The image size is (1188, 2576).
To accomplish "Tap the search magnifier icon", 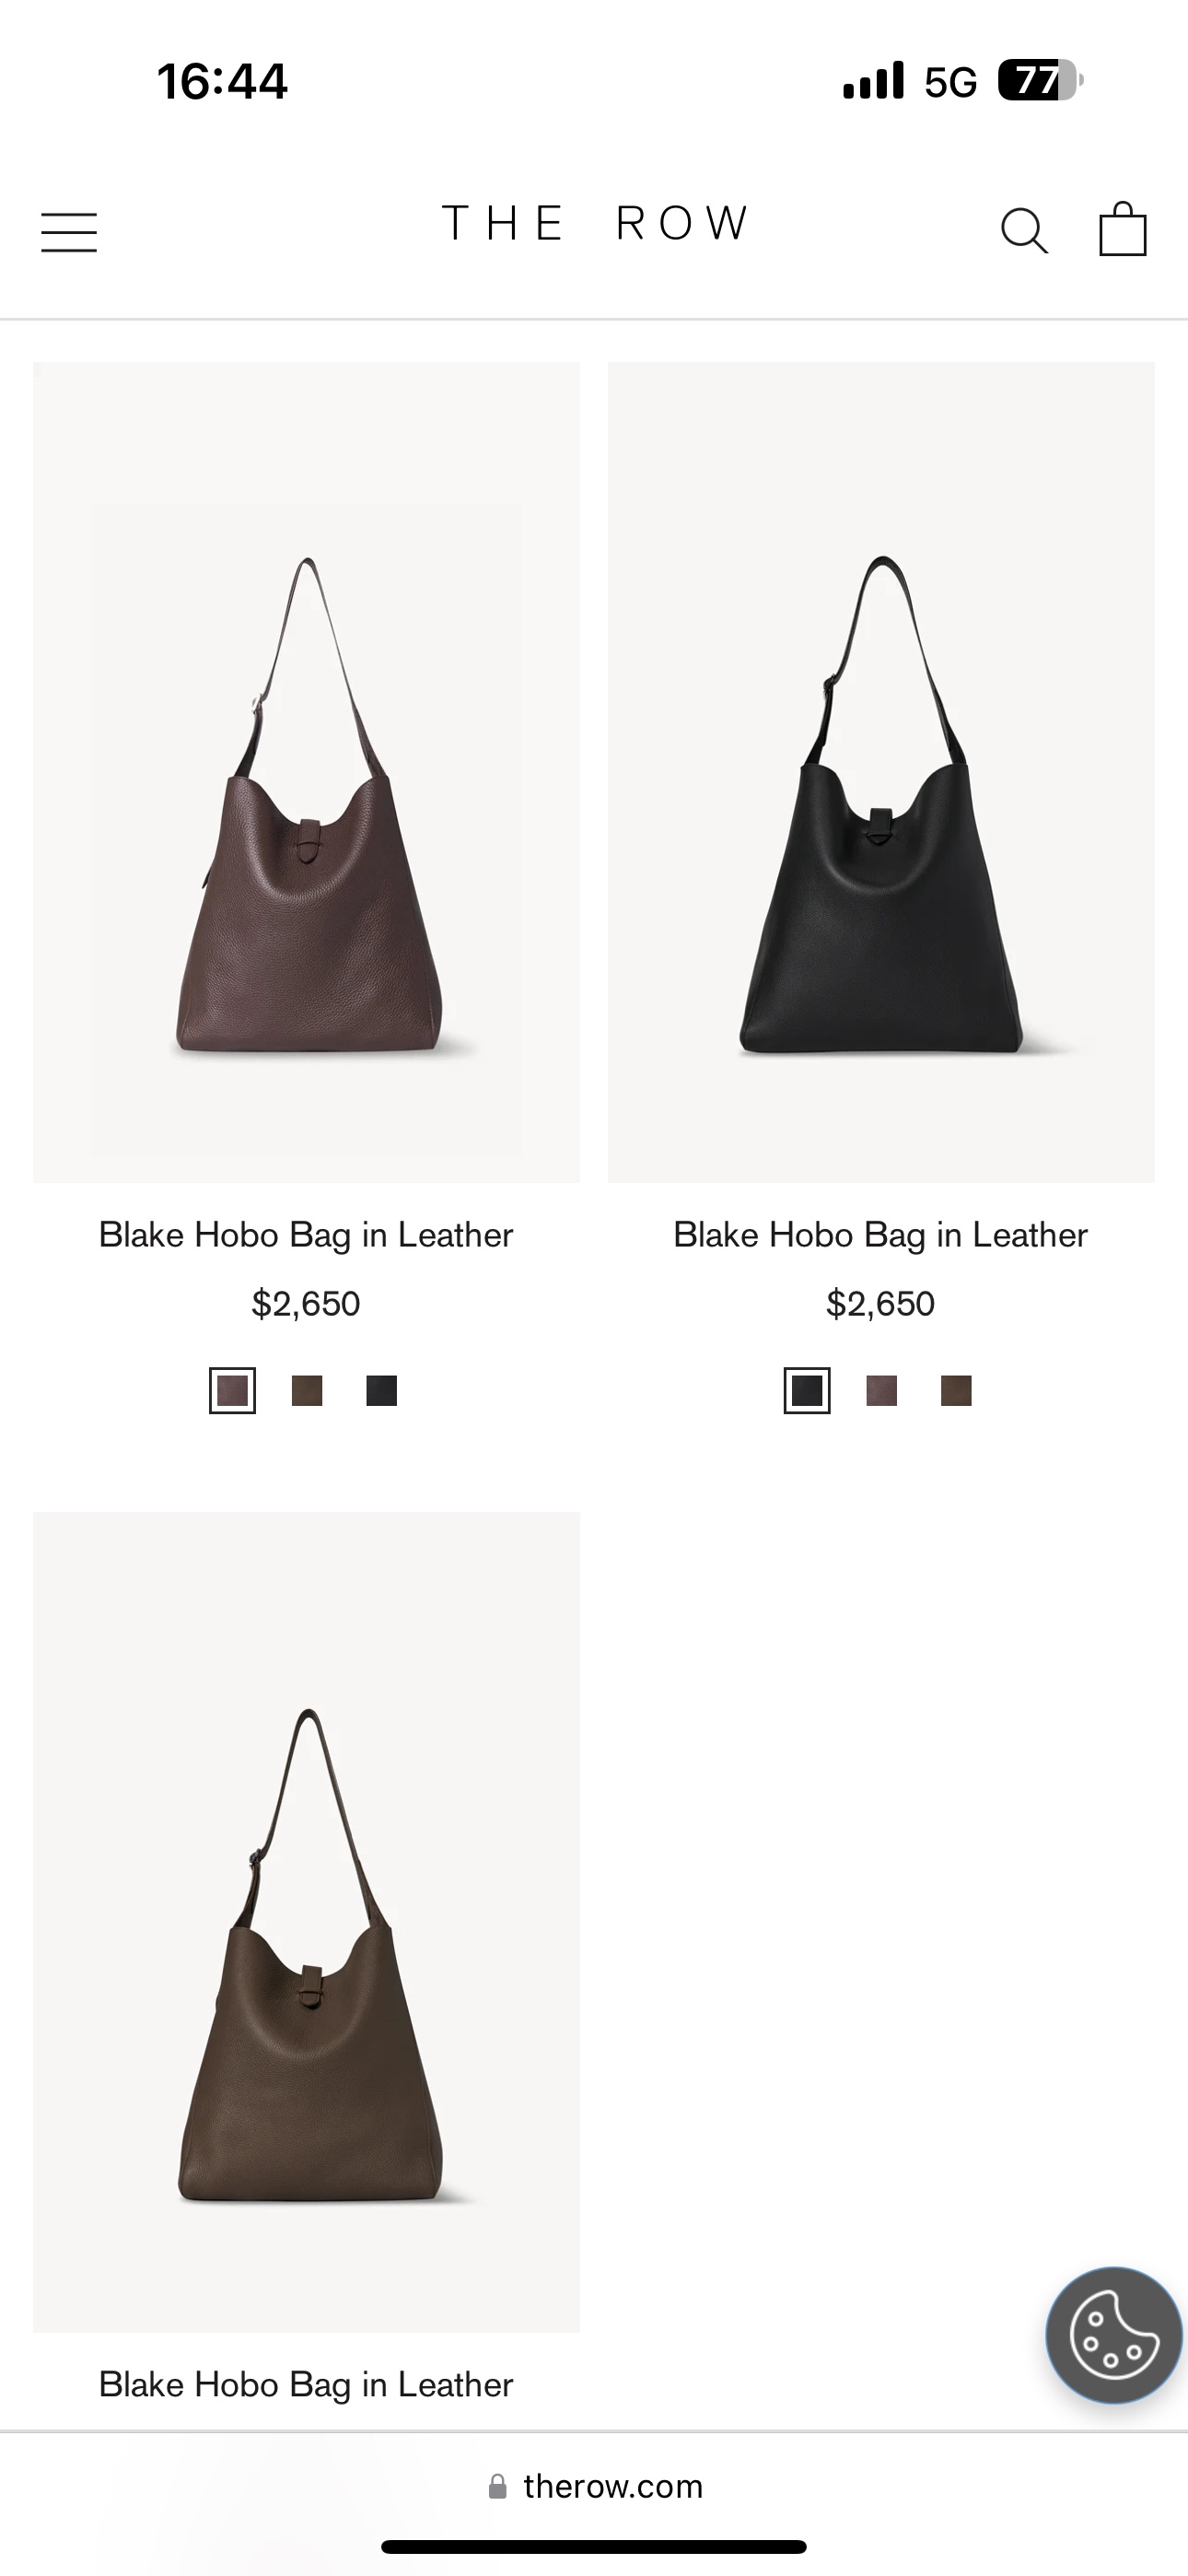I will tap(1024, 231).
